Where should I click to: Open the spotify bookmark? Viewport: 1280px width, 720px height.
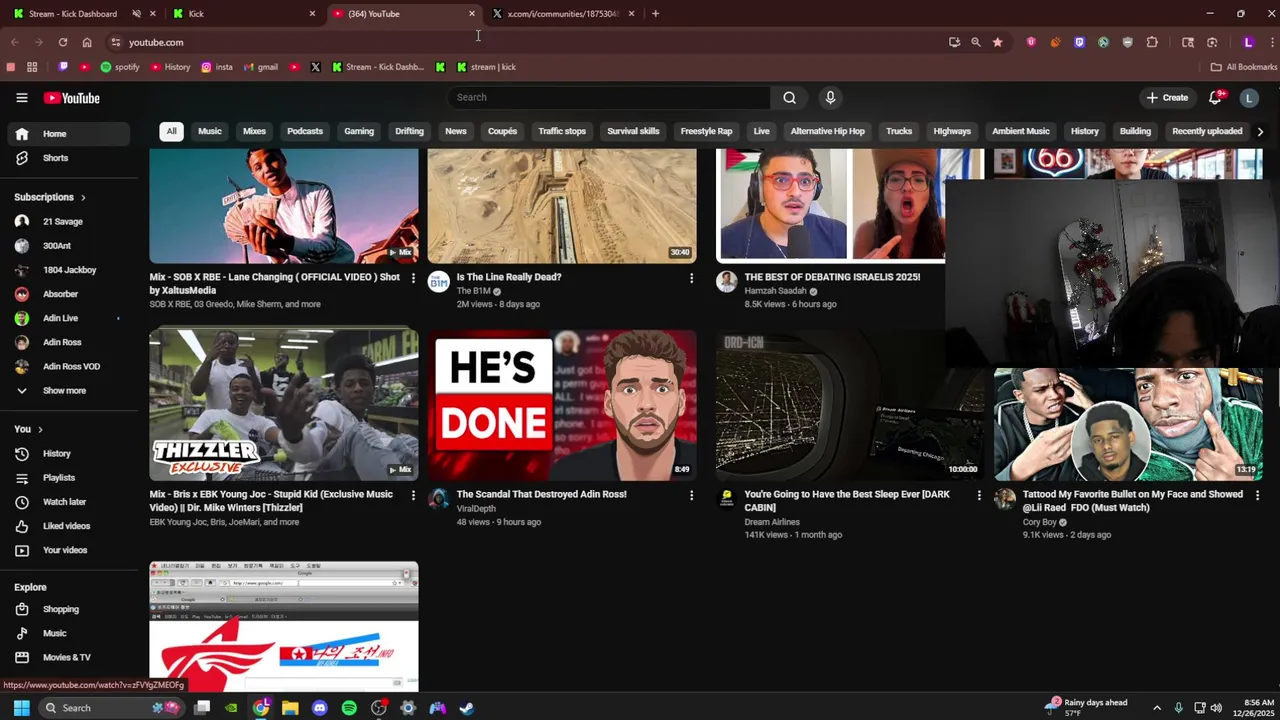[x=120, y=67]
